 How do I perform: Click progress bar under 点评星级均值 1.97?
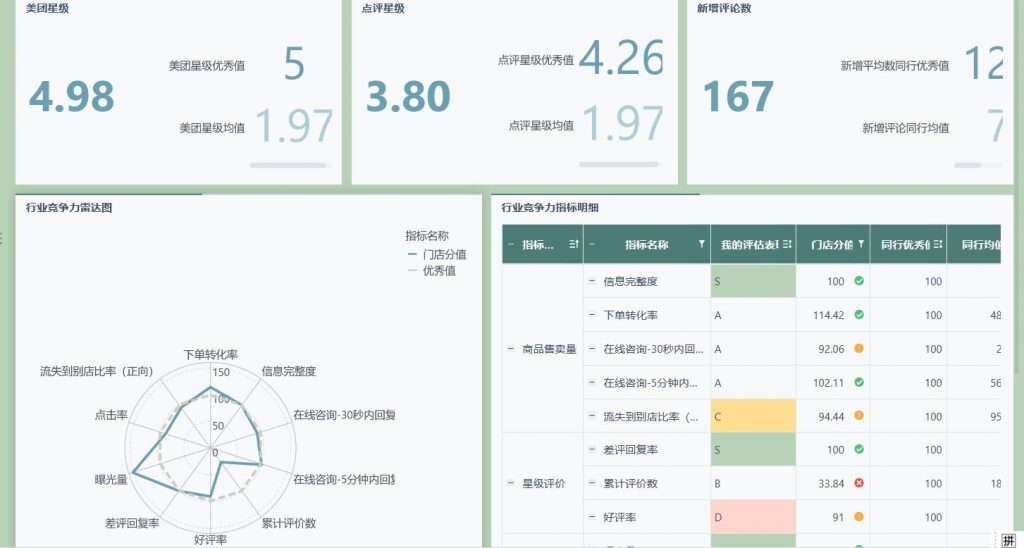619,165
